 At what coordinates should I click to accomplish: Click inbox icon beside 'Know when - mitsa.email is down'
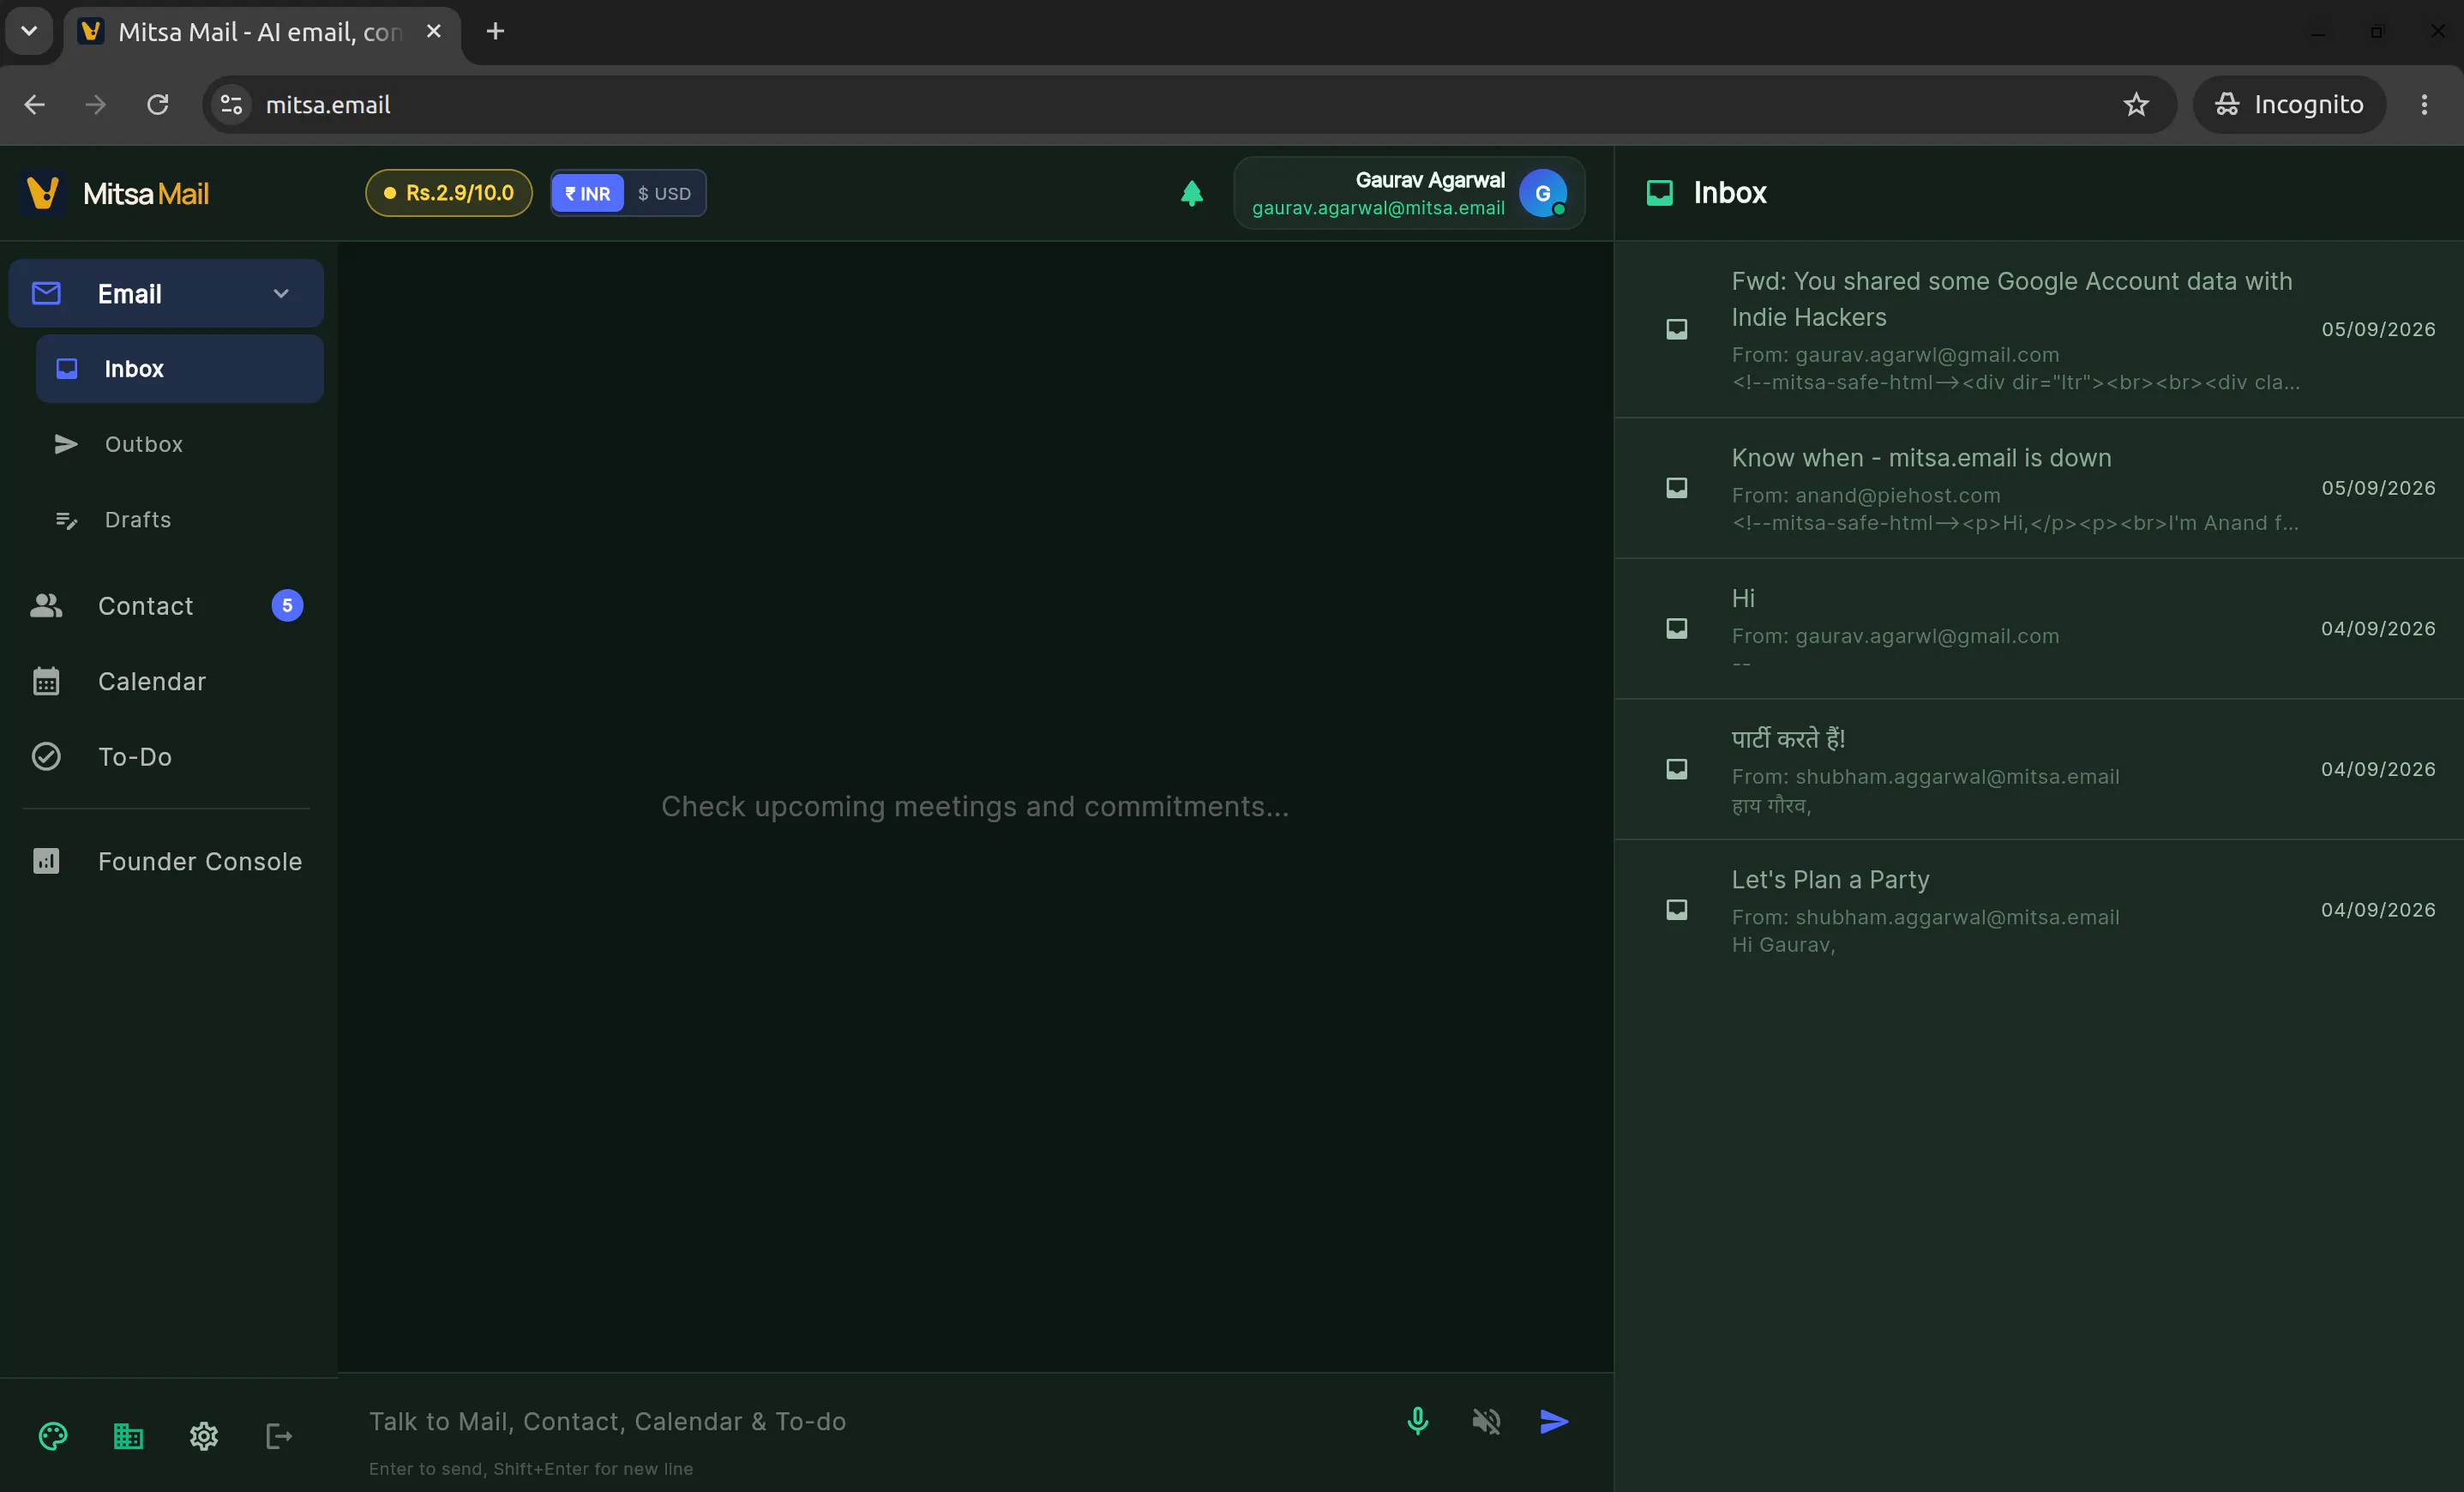coord(1677,488)
